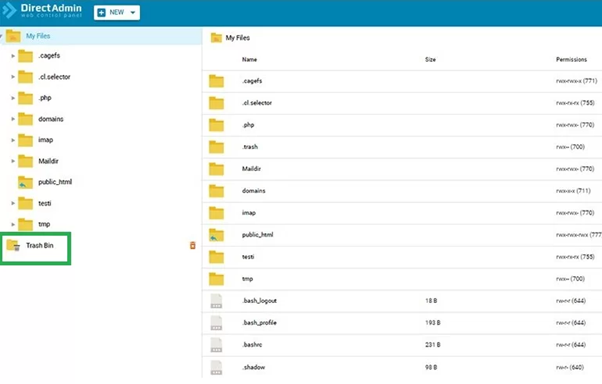Expand the .cagefs folder in tree
Screen dimensions: 602x384
13,56
